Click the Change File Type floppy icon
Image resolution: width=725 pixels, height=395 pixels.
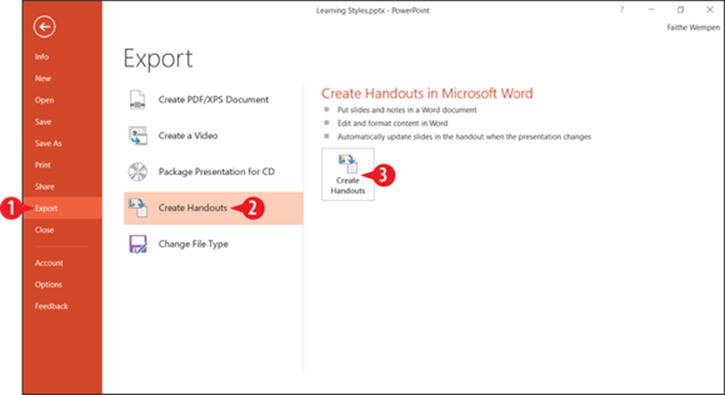click(138, 244)
